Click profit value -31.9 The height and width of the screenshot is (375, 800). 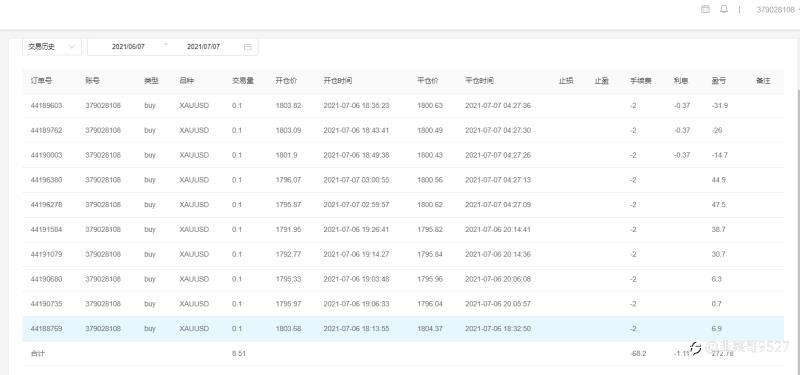pyautogui.click(x=720, y=106)
